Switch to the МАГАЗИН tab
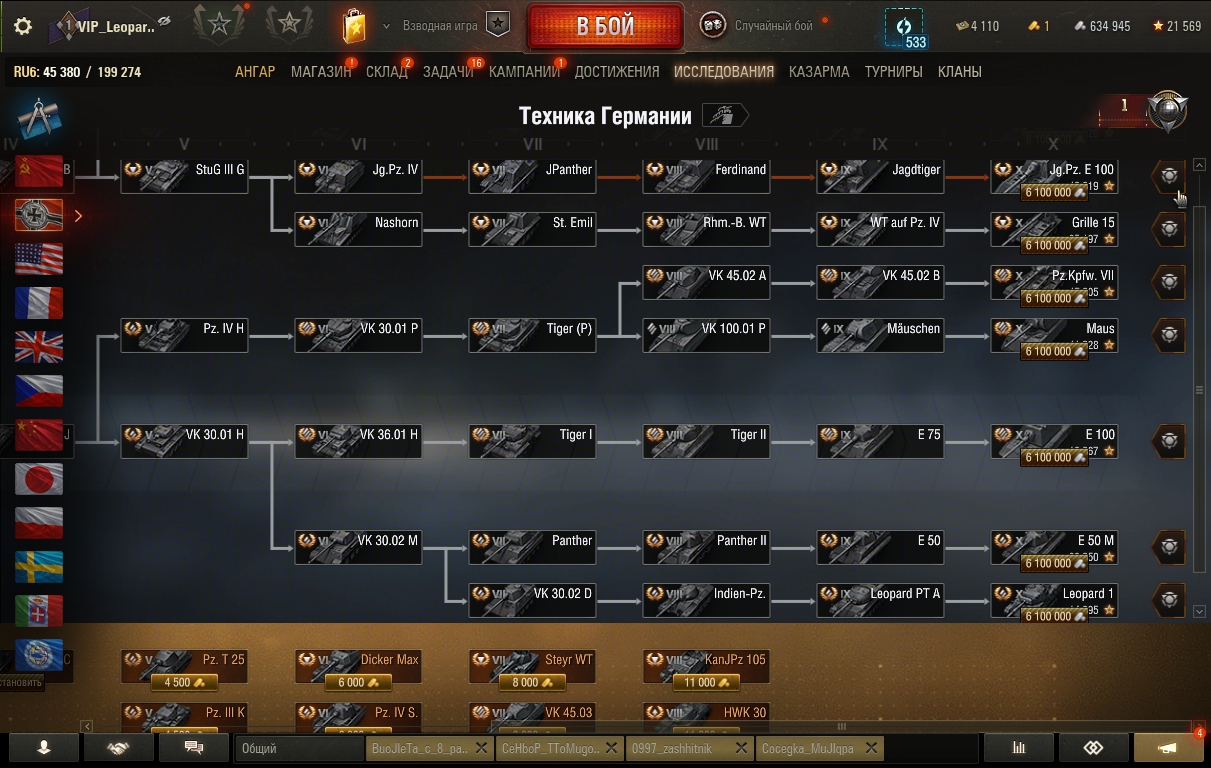The width and height of the screenshot is (1211, 768). click(321, 71)
